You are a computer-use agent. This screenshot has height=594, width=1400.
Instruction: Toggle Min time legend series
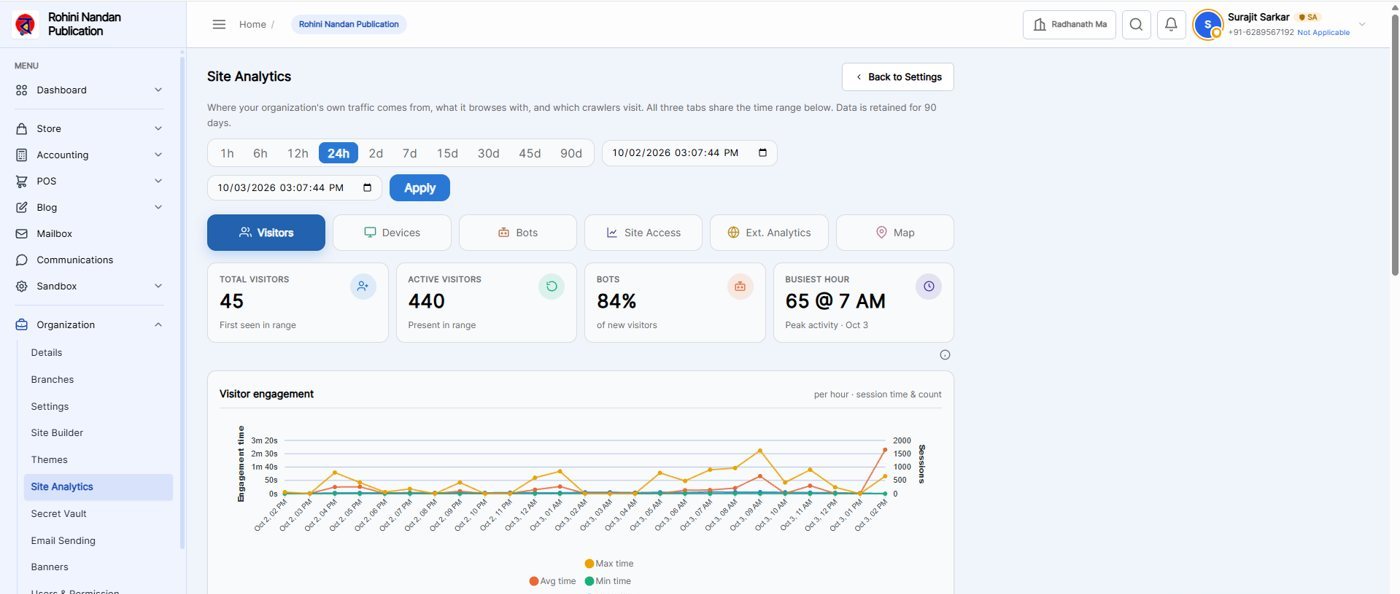click(608, 581)
